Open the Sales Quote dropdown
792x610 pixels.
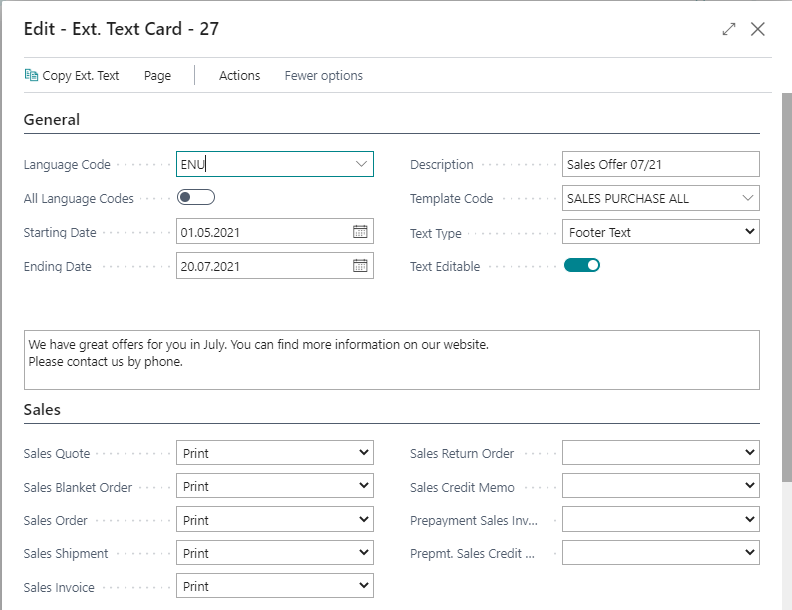pos(275,452)
